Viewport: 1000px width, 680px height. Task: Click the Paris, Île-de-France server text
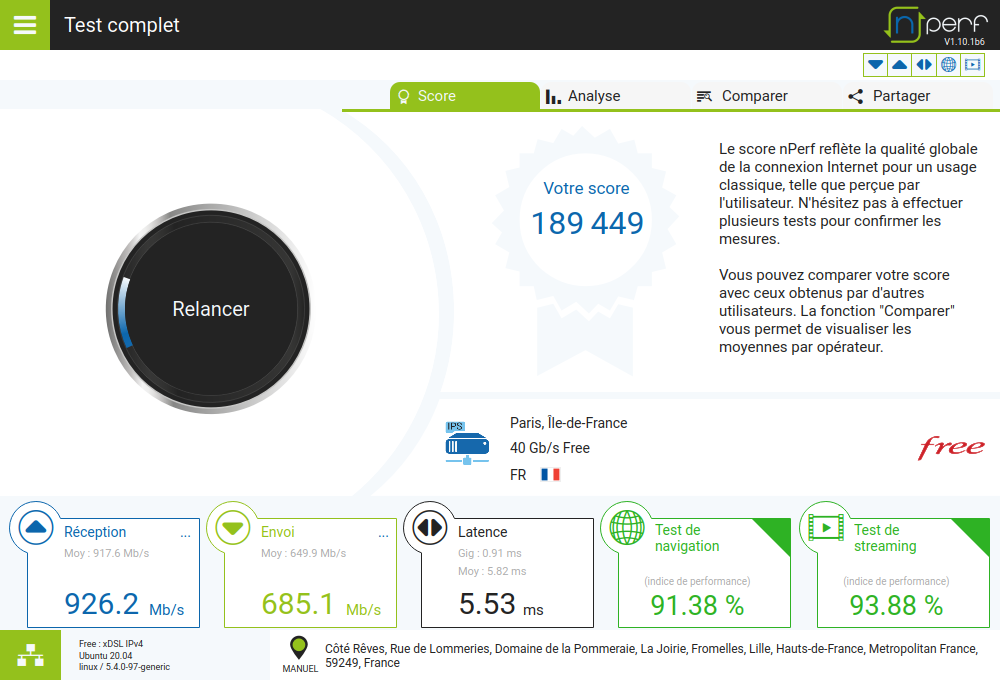click(568, 423)
